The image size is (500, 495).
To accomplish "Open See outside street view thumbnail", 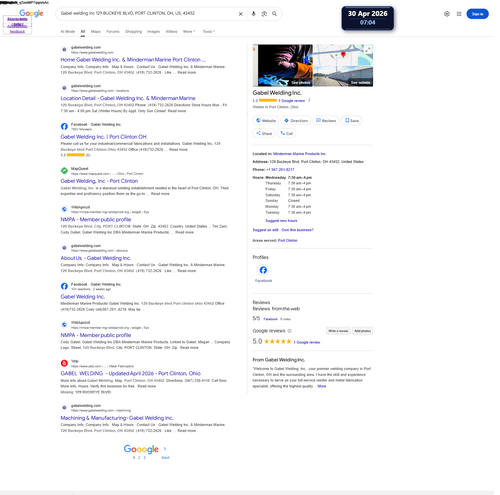I will click(343, 77).
